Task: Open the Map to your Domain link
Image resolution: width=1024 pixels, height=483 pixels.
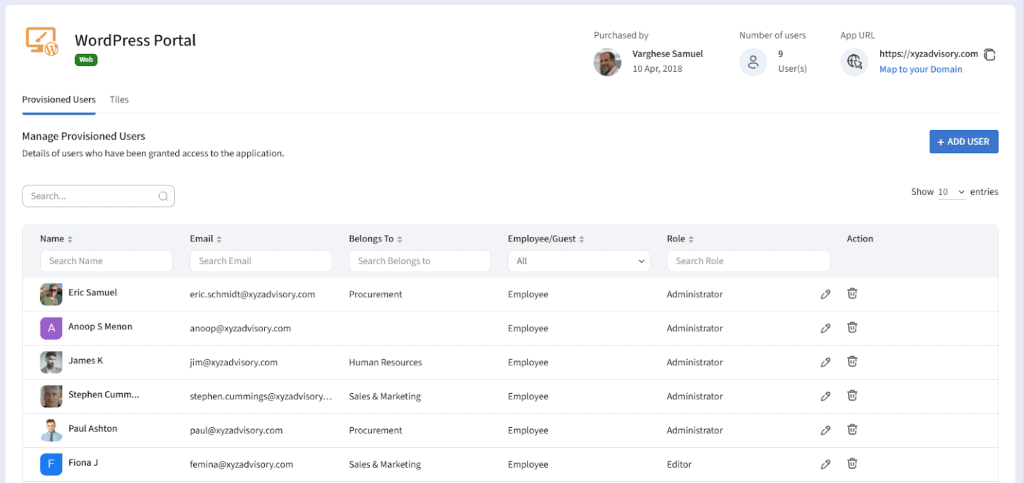Action: 920,70
